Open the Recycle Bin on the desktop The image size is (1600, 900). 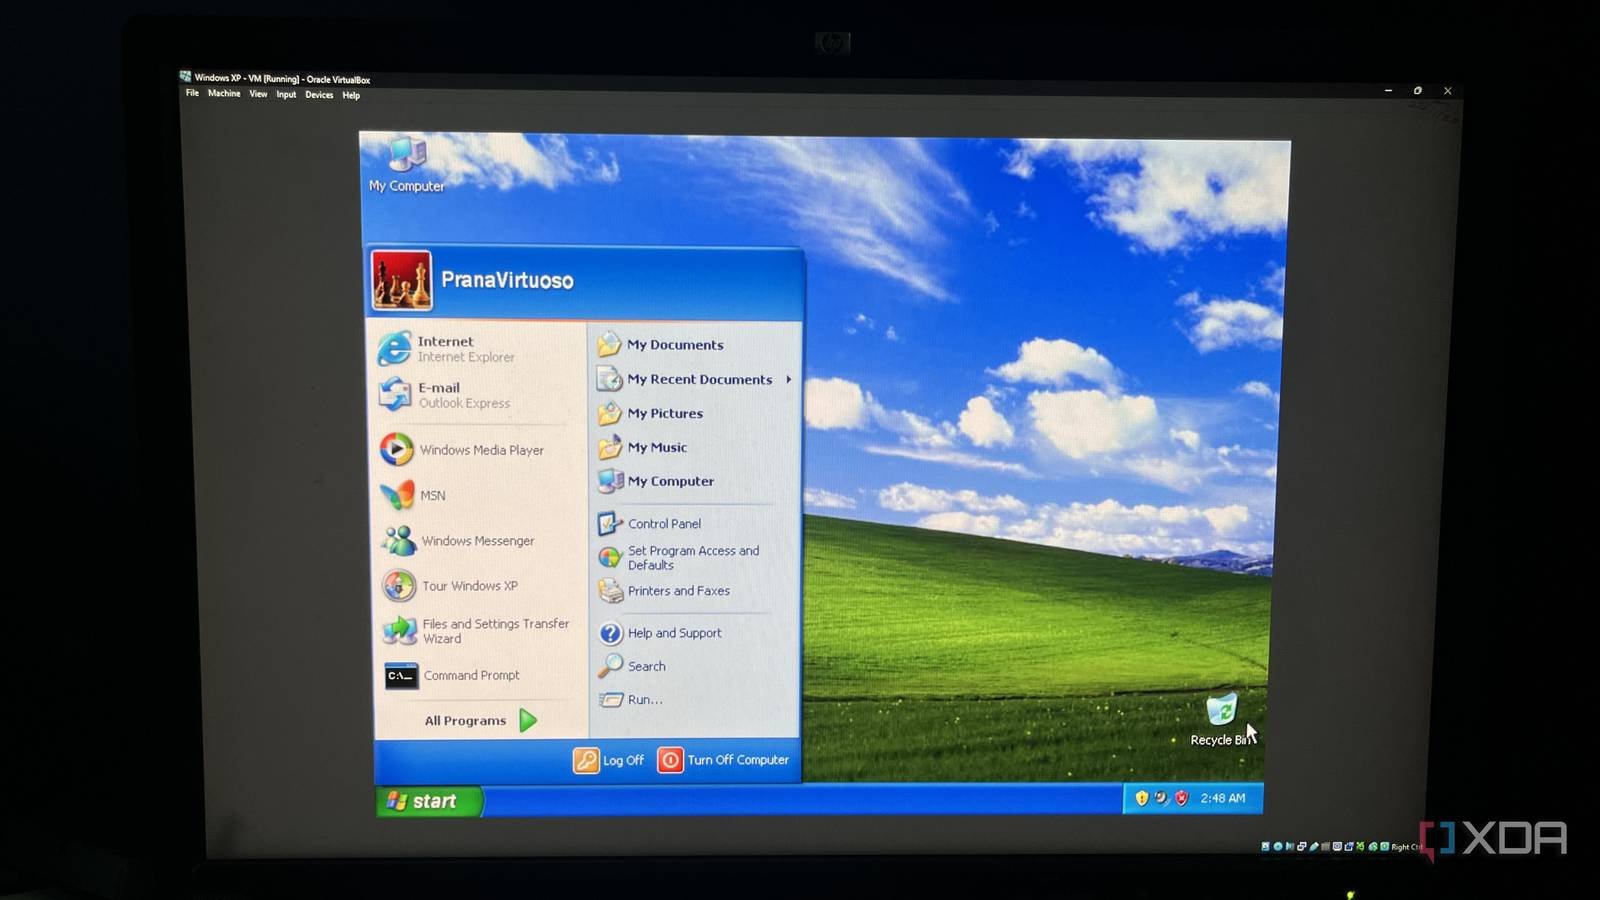pyautogui.click(x=1222, y=712)
